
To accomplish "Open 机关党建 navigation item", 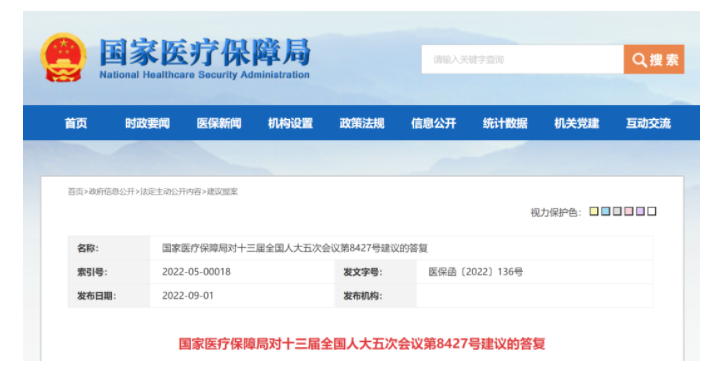I will 577,123.
